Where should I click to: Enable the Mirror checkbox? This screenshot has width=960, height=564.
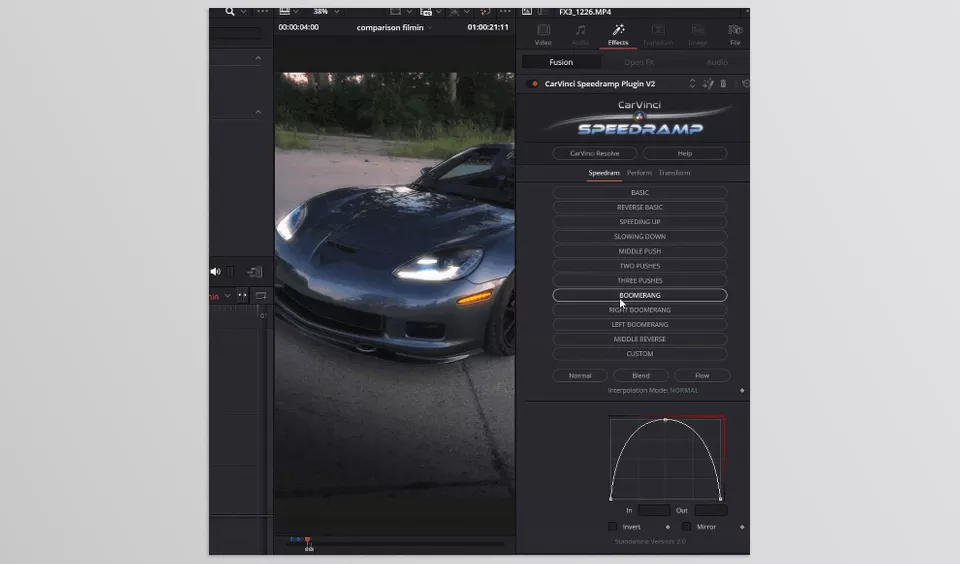pos(686,527)
